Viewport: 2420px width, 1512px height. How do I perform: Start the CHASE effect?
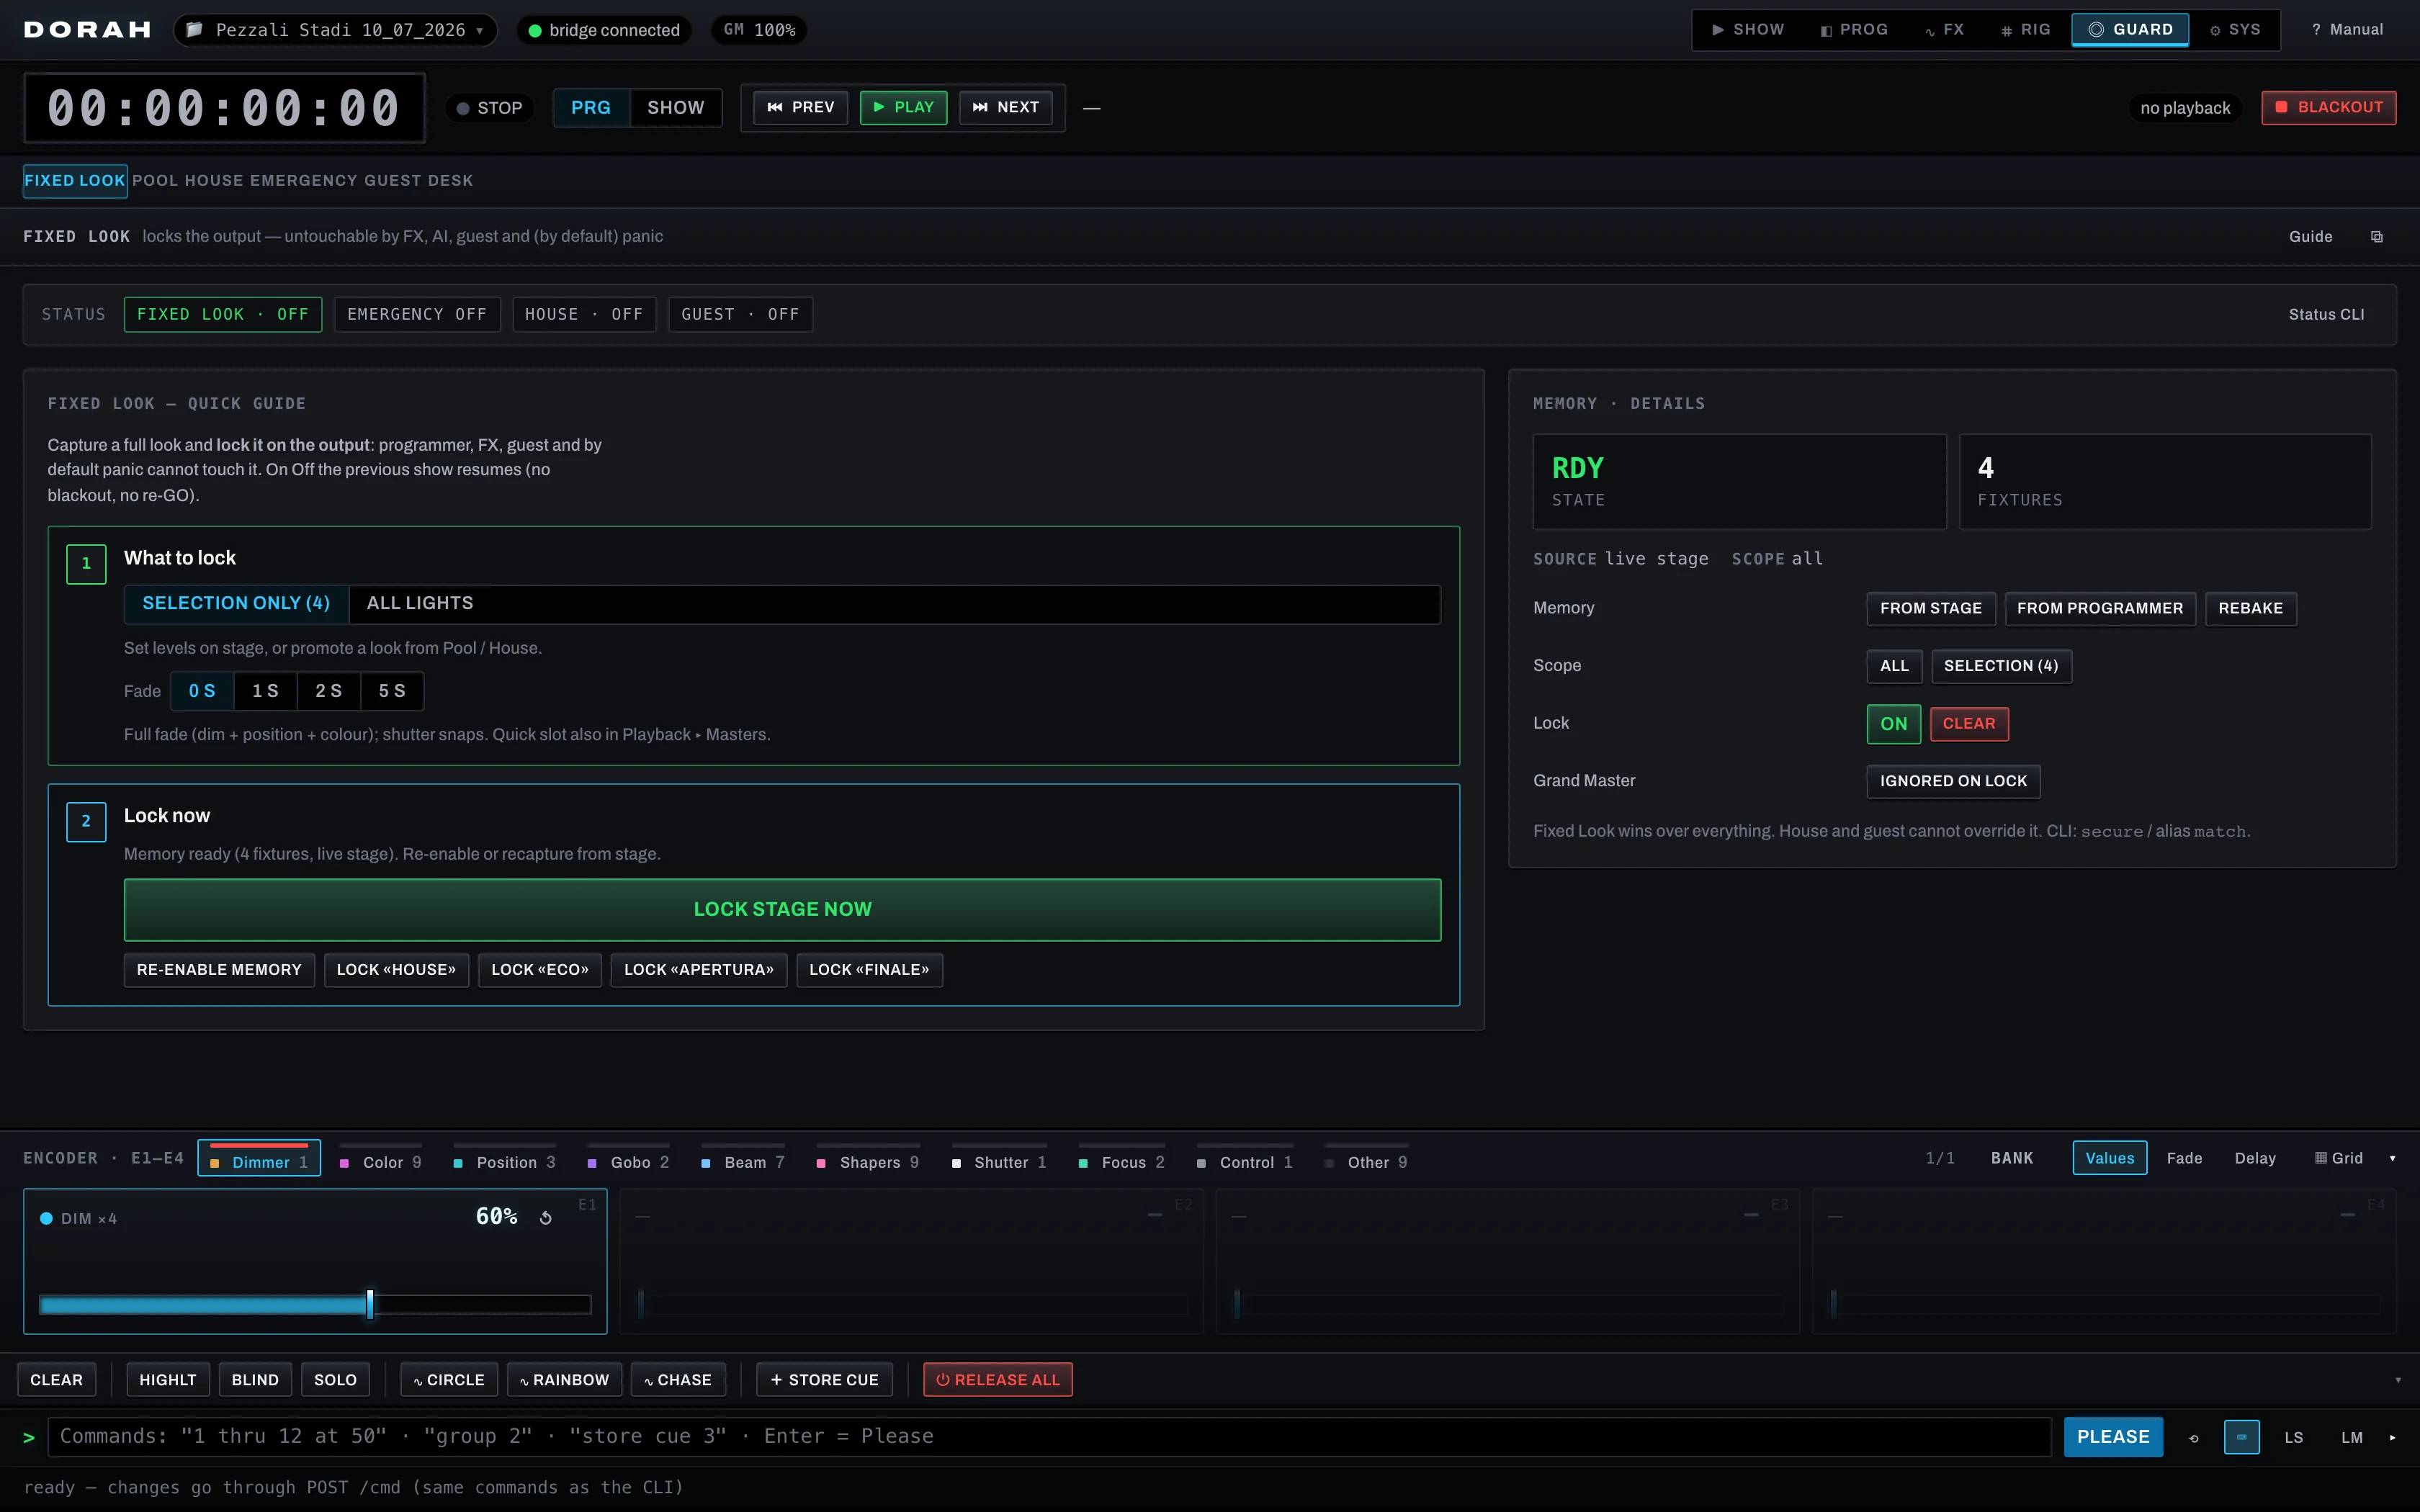[678, 1380]
